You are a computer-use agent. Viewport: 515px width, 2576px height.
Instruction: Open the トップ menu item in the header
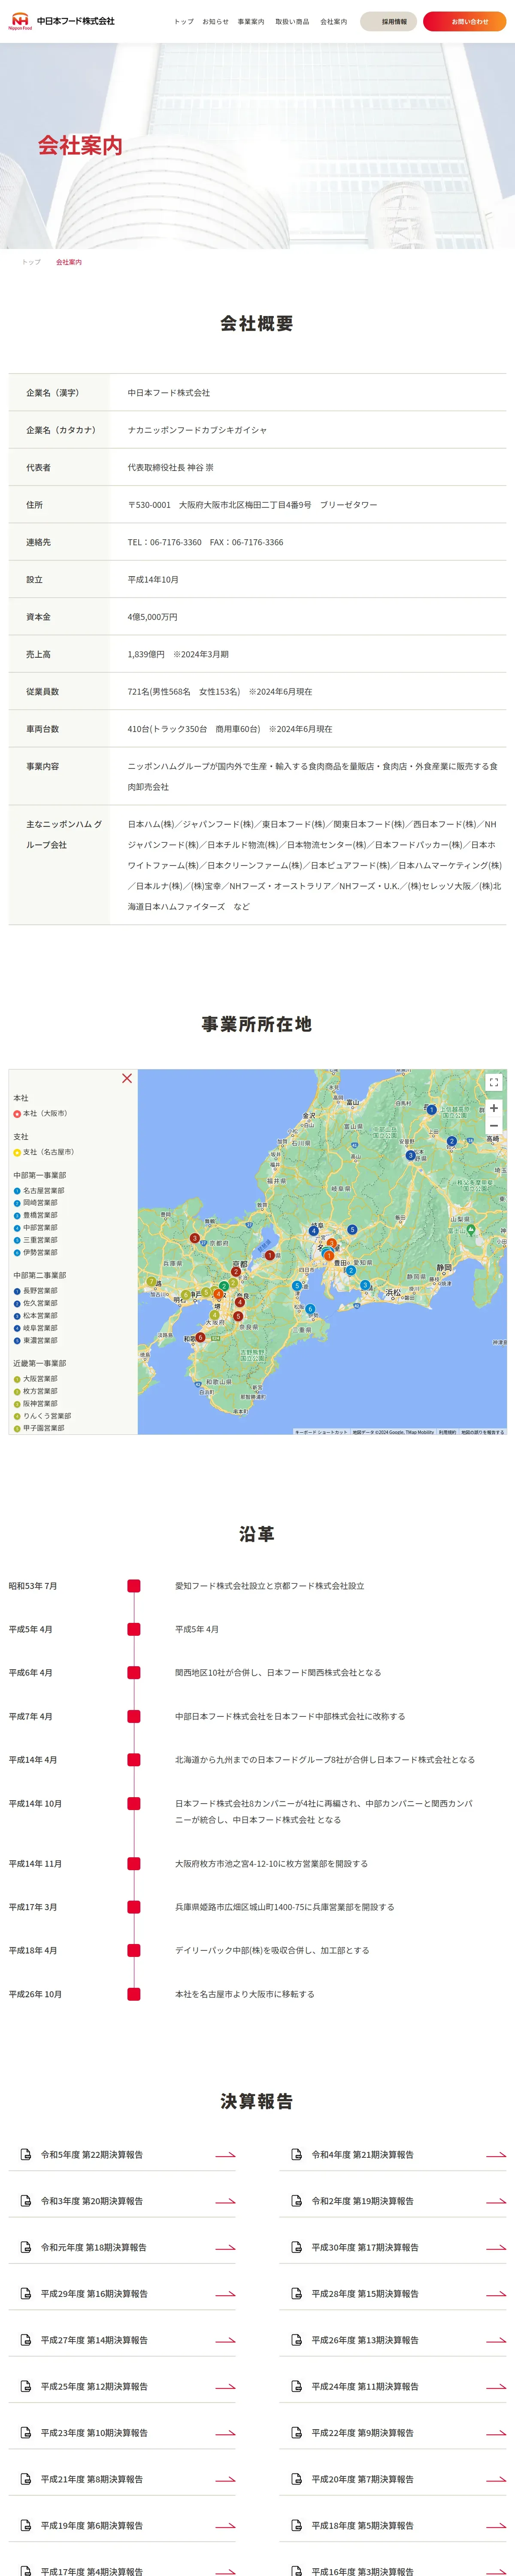point(184,21)
